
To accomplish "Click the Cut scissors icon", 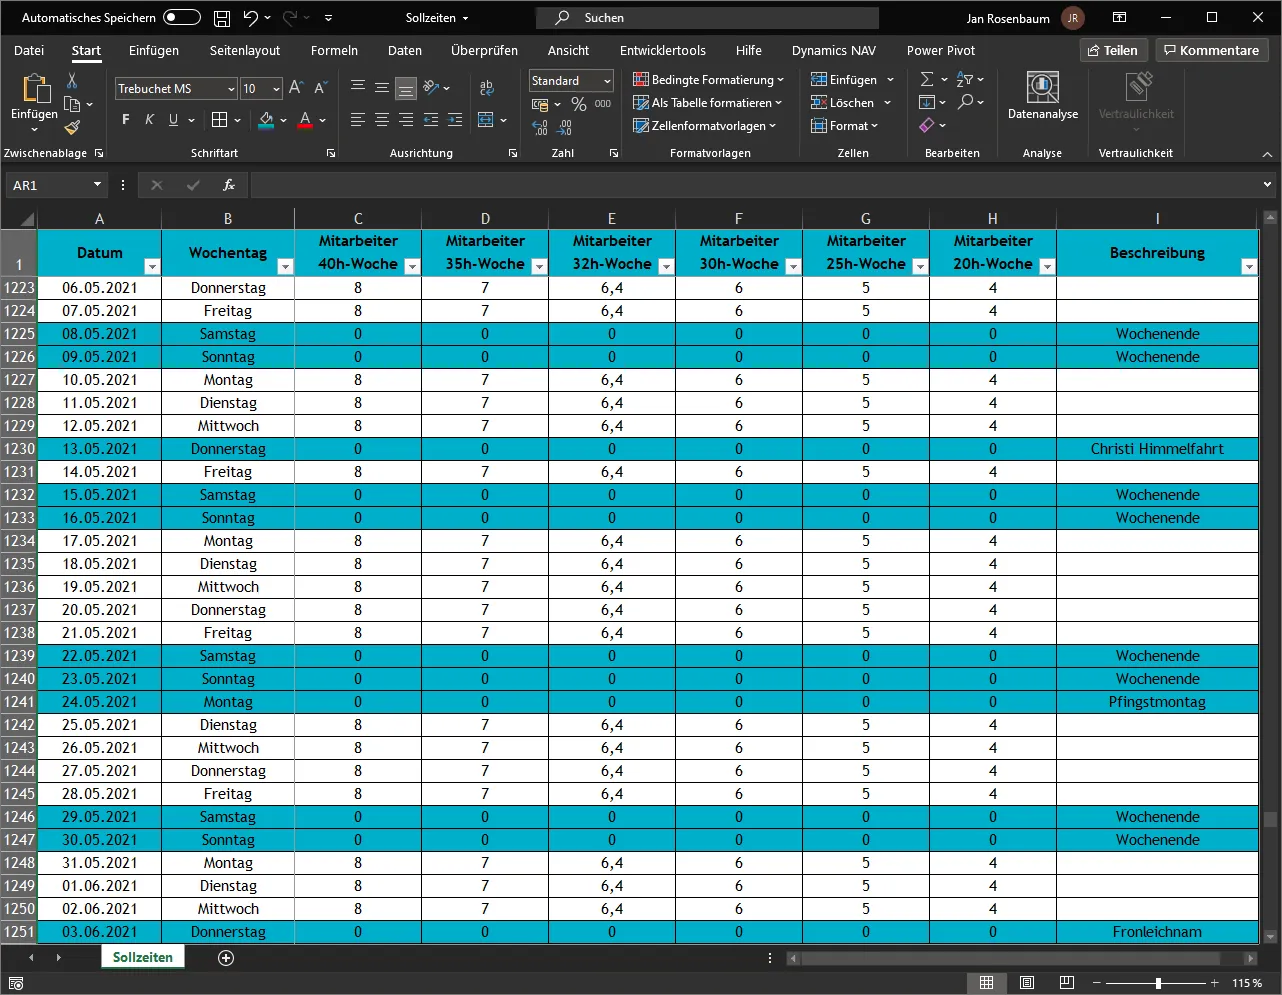I will [x=72, y=81].
